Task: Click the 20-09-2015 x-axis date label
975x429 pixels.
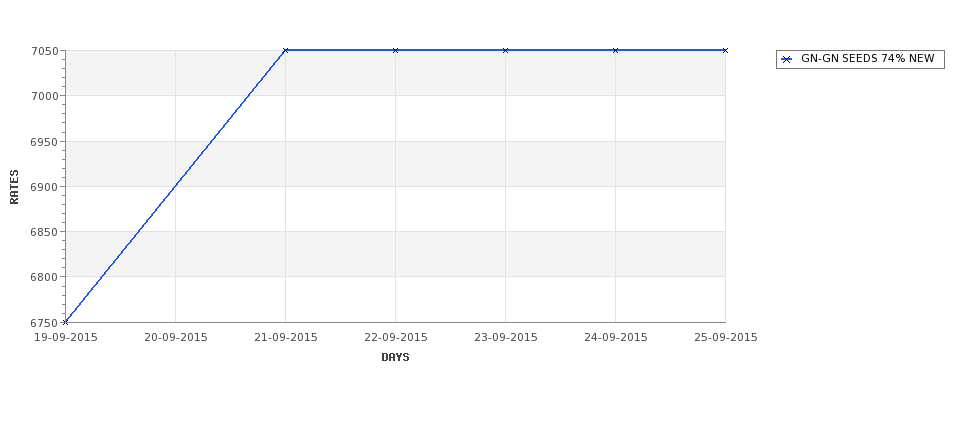Action: tap(176, 338)
